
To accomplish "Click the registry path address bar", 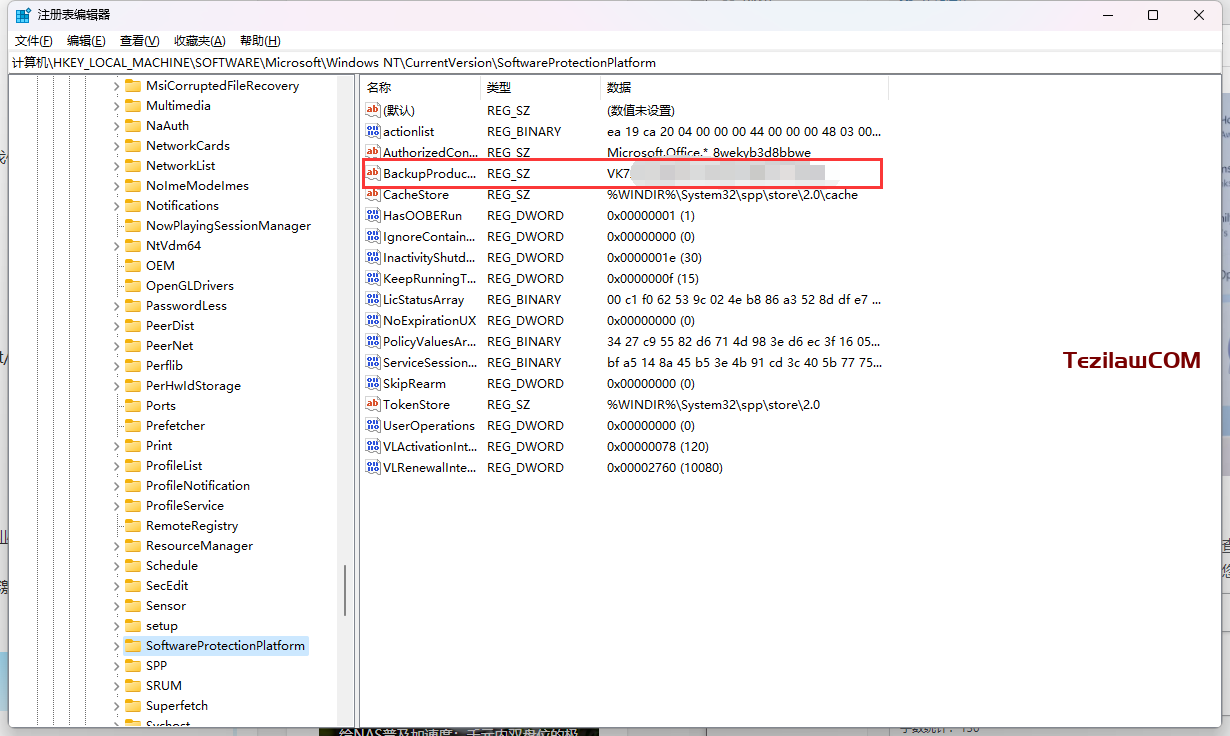I will tap(615, 62).
